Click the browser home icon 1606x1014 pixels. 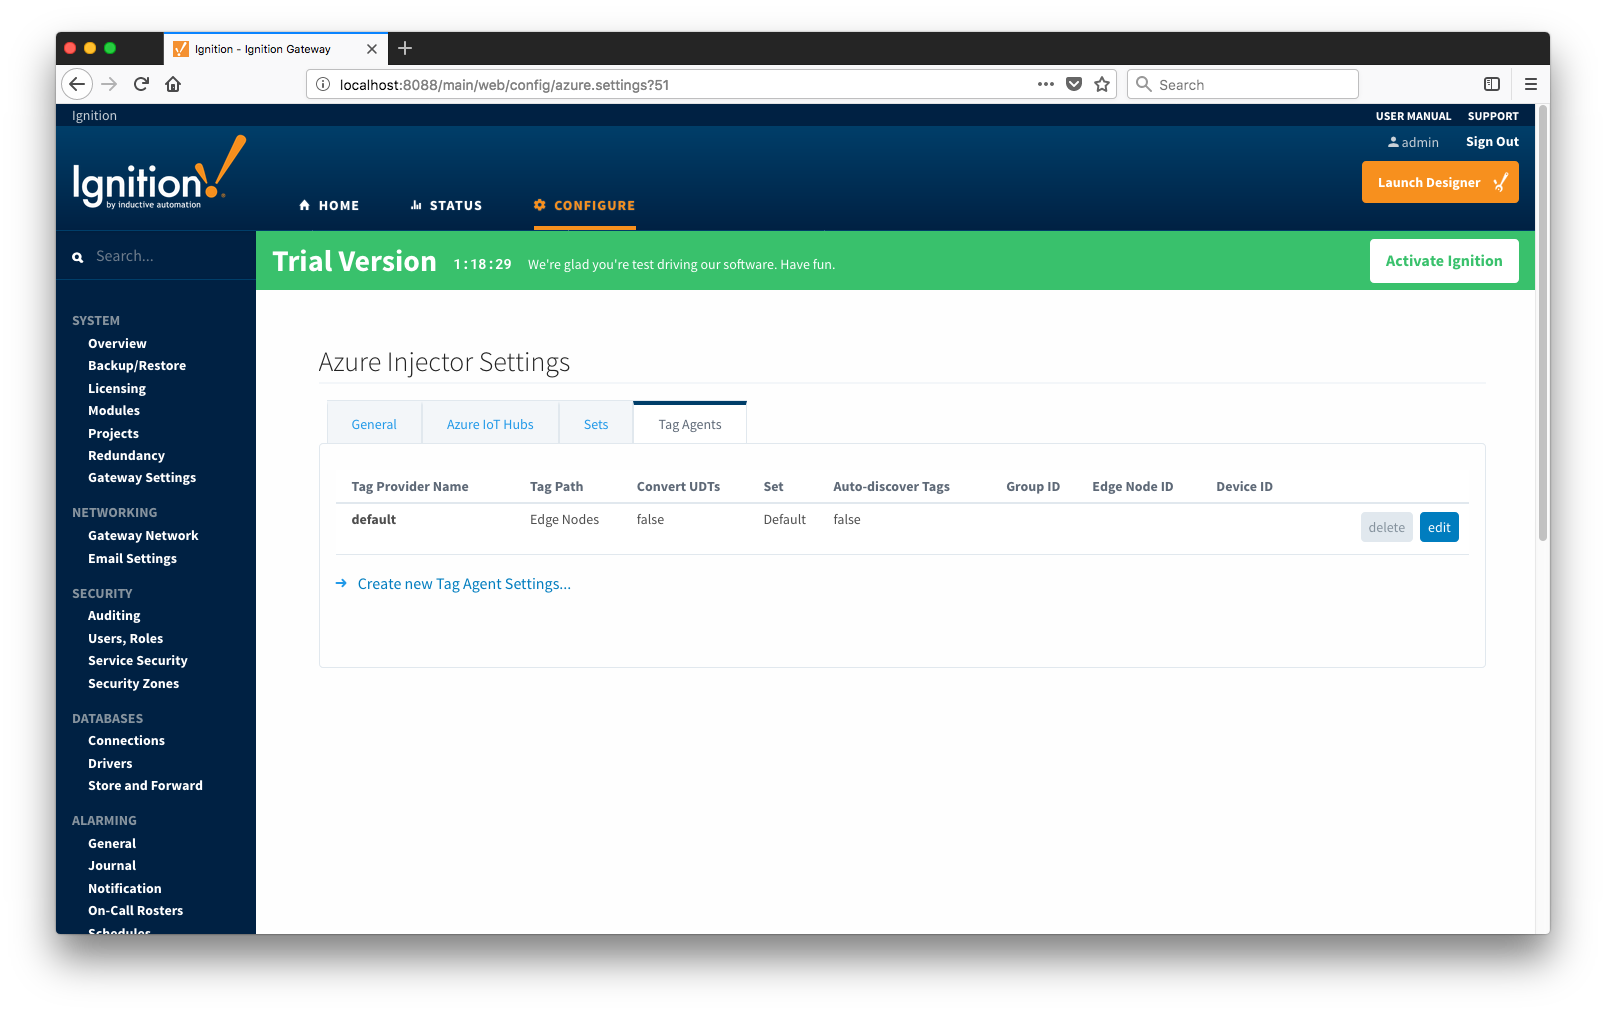[x=173, y=84]
